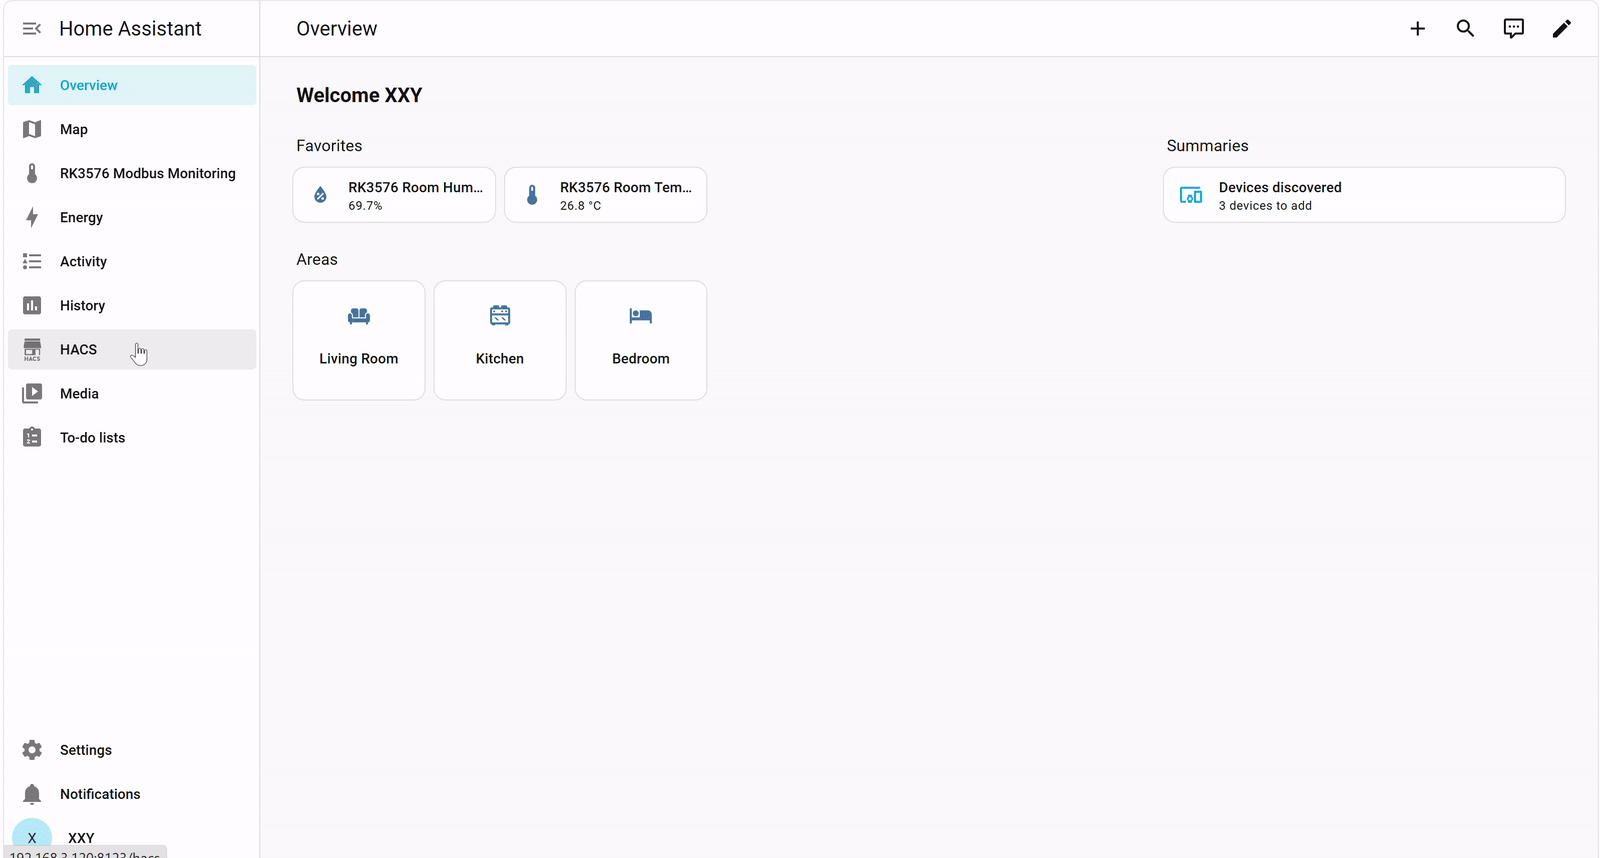Click the HACS store icon

pos(32,349)
